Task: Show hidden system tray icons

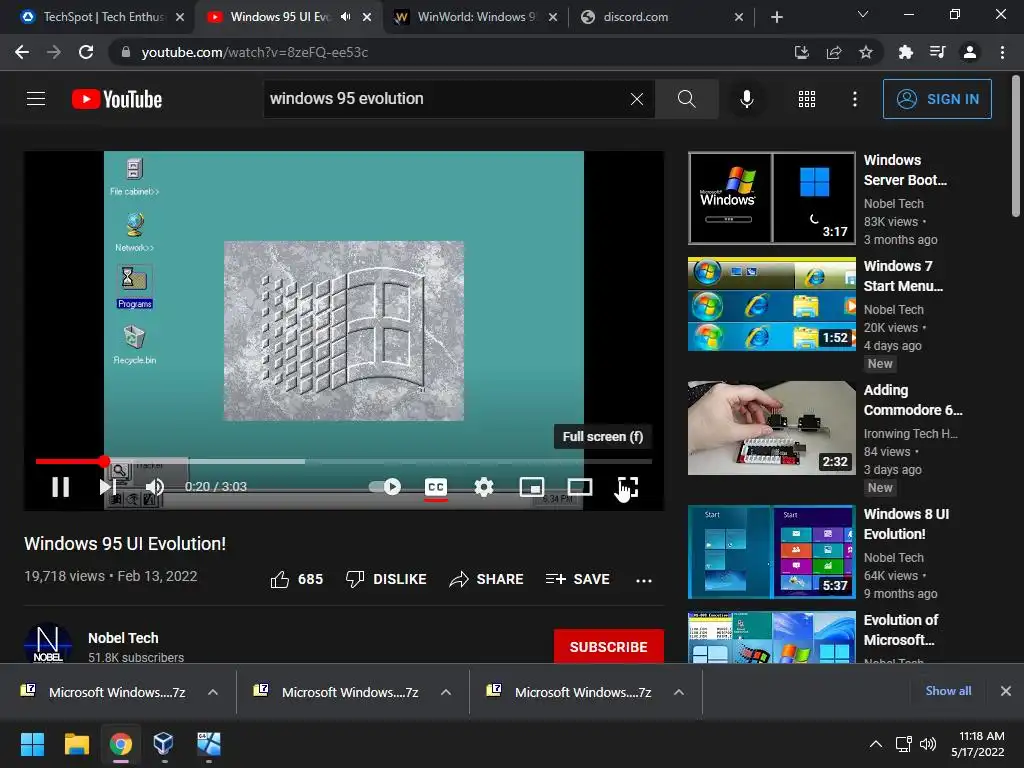Action: tap(876, 744)
